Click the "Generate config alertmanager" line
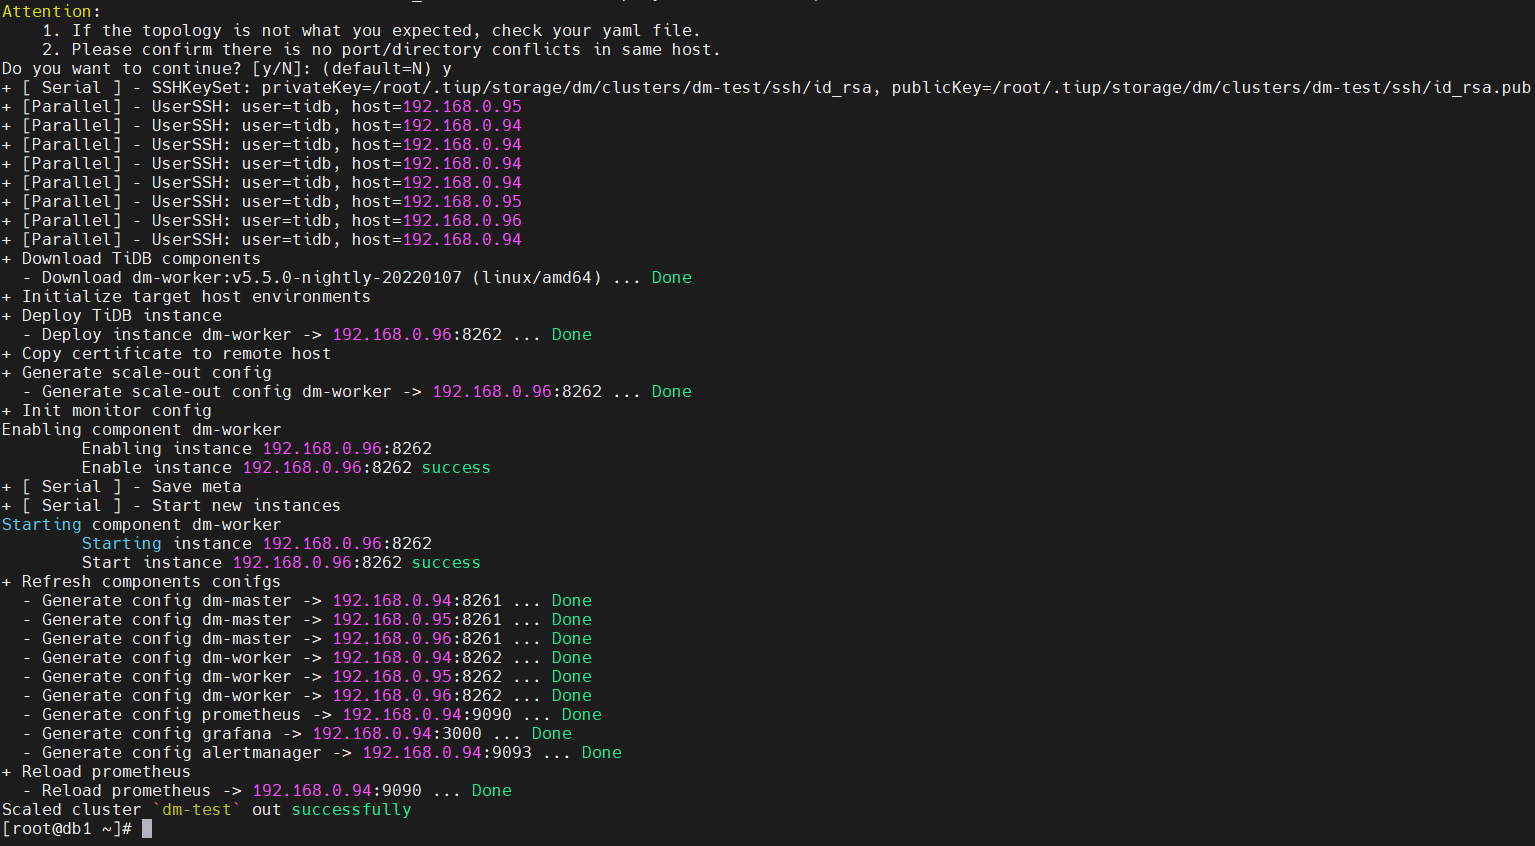 click(322, 753)
